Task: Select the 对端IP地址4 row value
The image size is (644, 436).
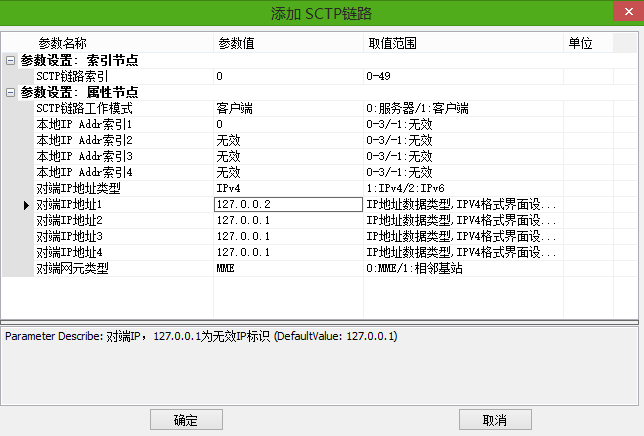Action: pos(287,252)
